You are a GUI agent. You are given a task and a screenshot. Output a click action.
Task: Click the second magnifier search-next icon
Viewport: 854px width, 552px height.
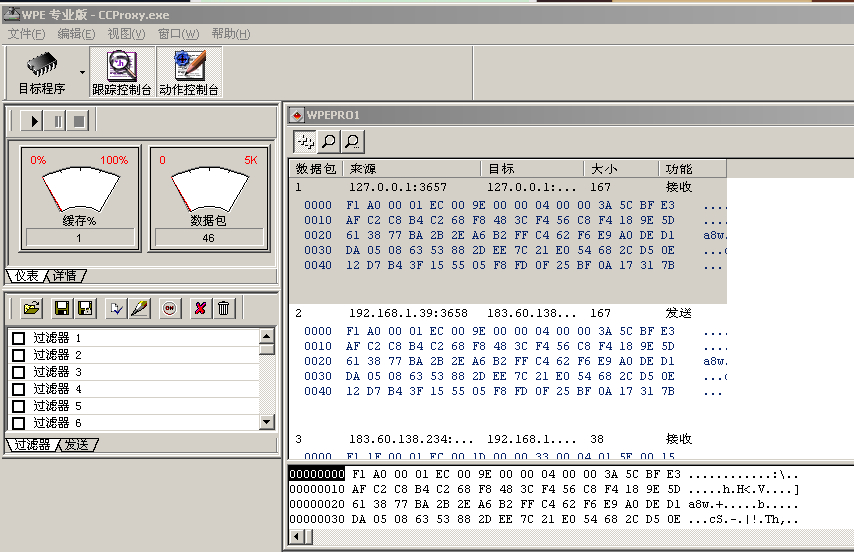352,142
